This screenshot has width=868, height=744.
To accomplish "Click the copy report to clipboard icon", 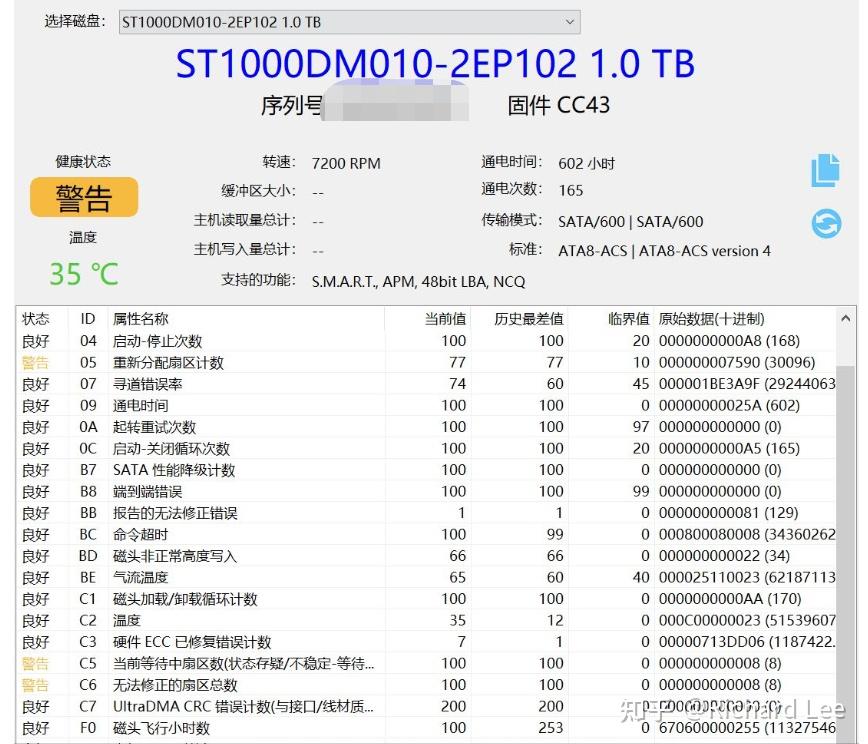I will pyautogui.click(x=826, y=170).
